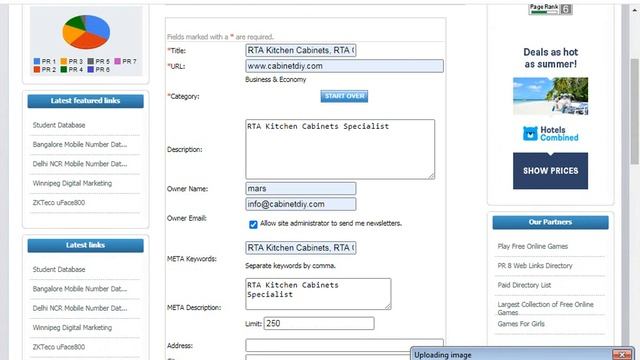Click the Address input field
This screenshot has width=640, height=360.
point(344,345)
